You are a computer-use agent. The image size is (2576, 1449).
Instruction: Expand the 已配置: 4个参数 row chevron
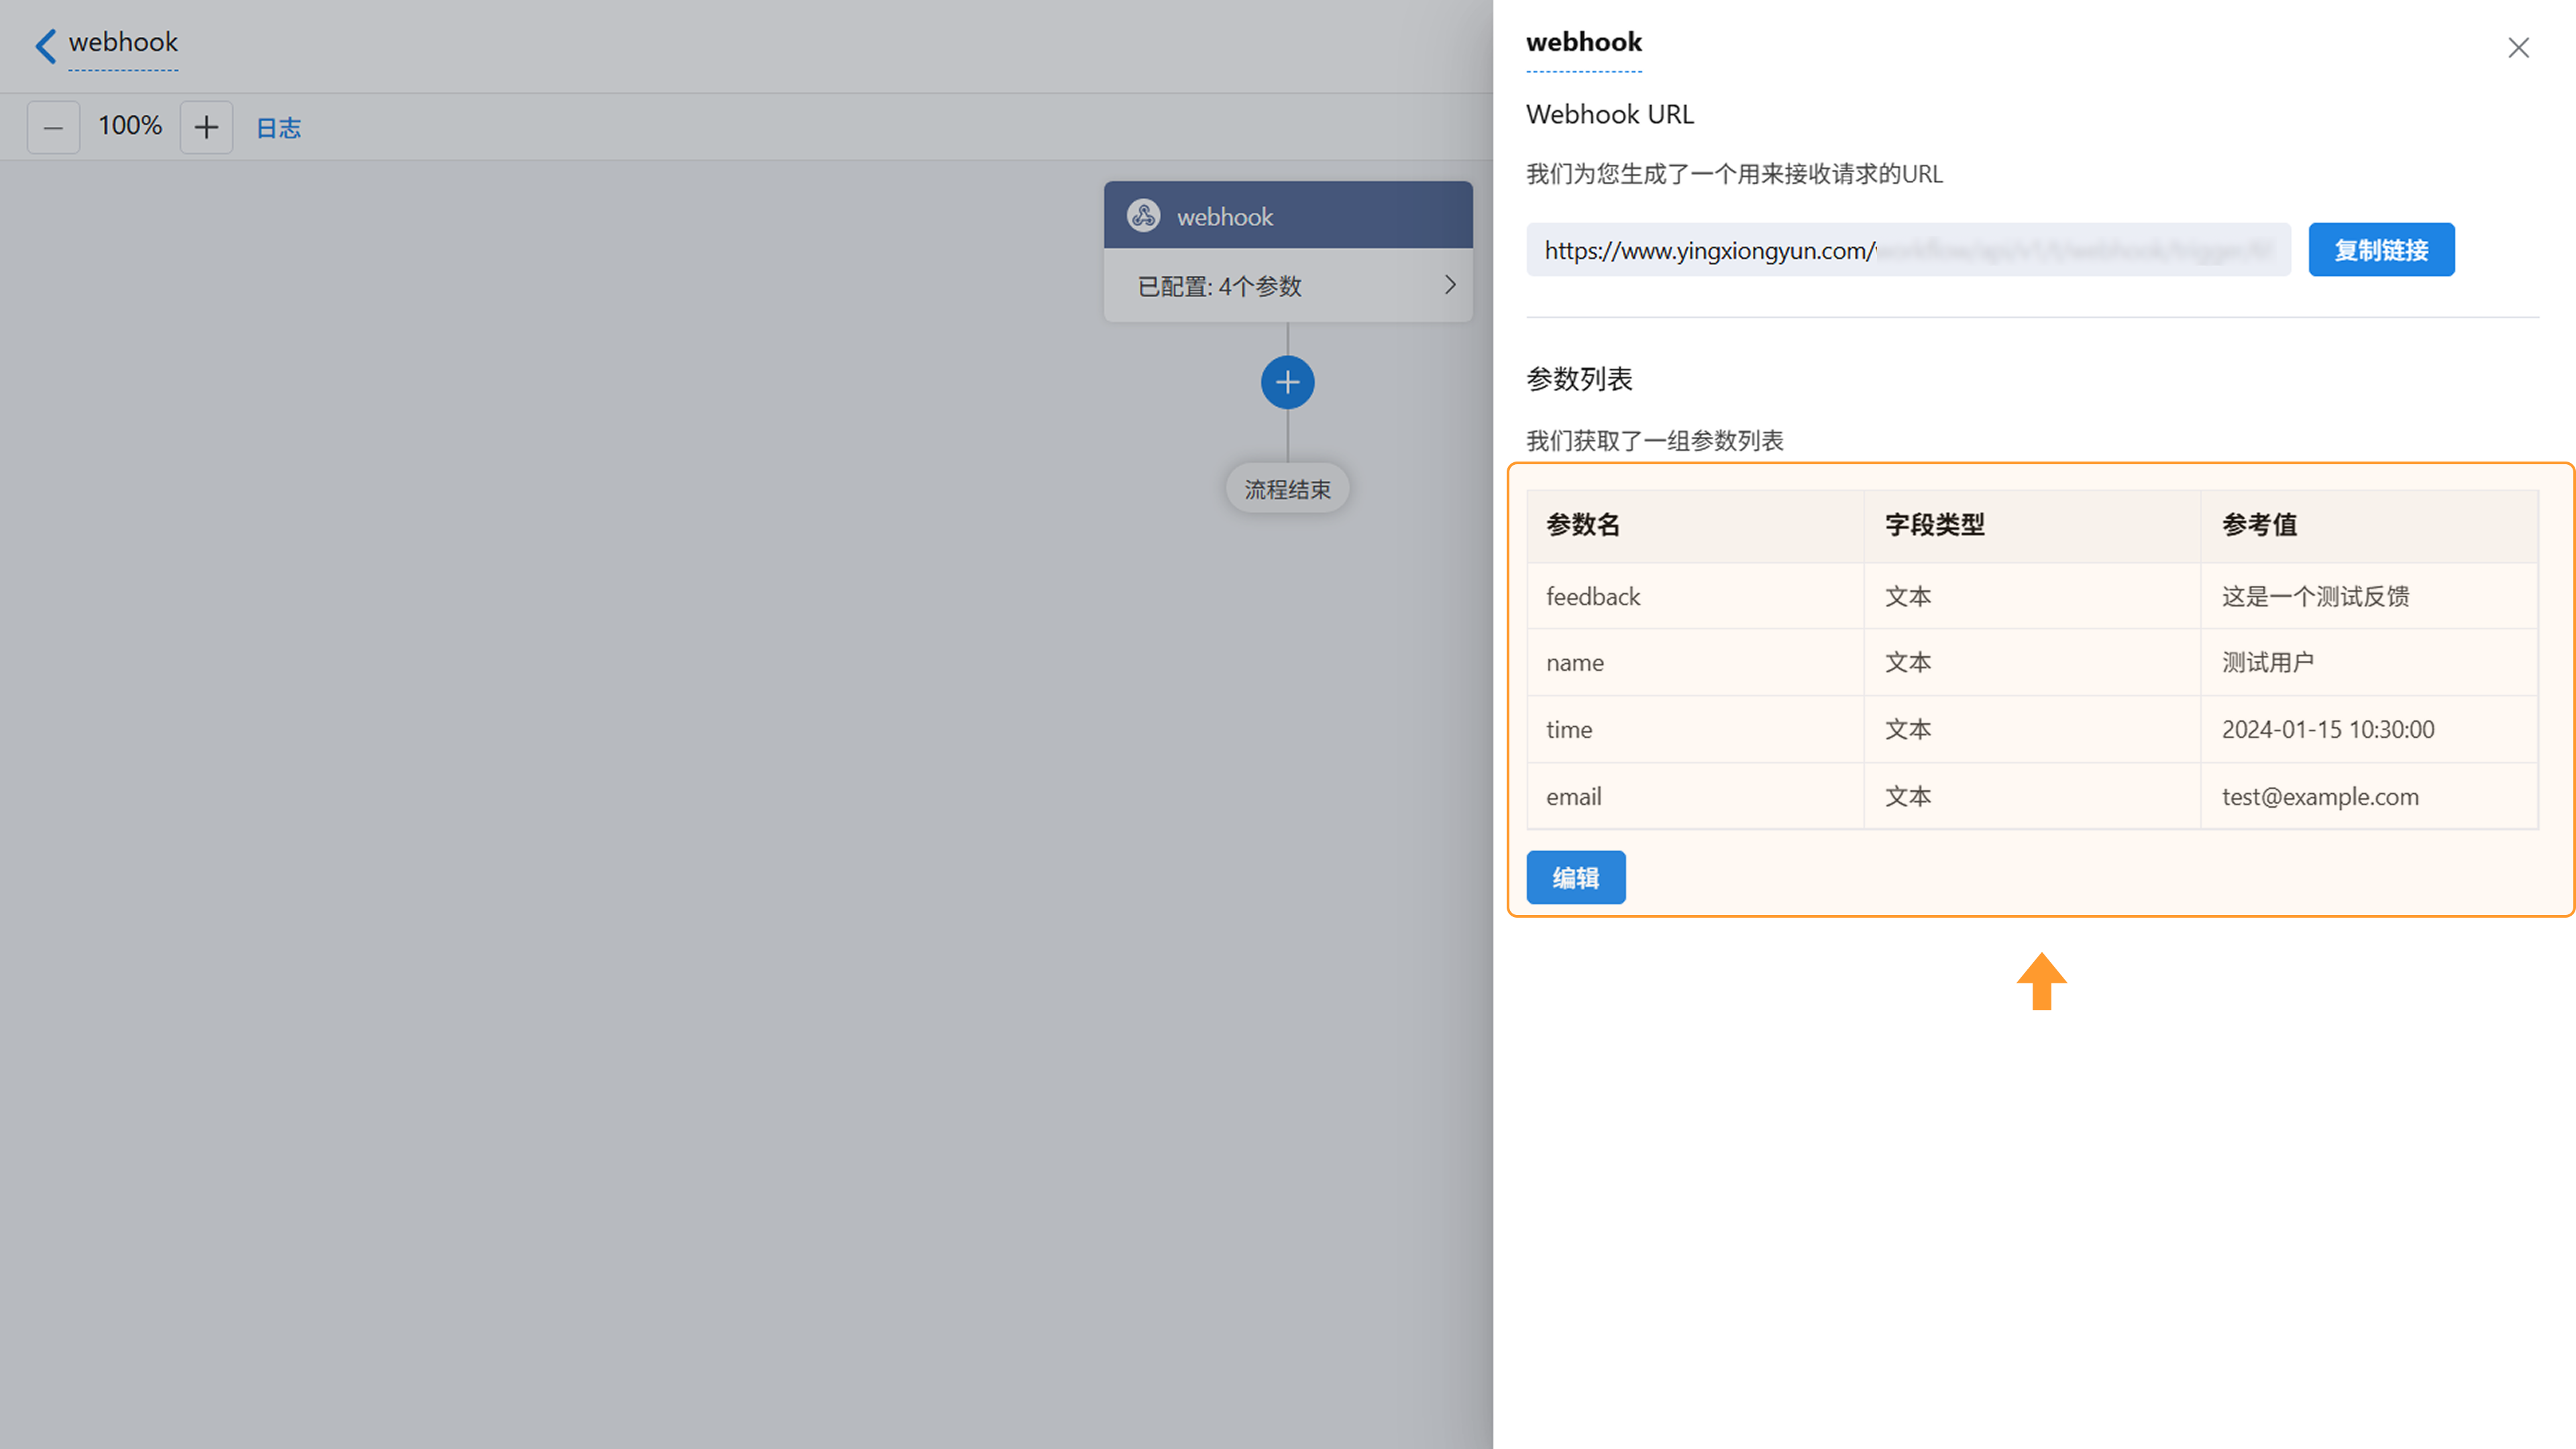point(1449,285)
